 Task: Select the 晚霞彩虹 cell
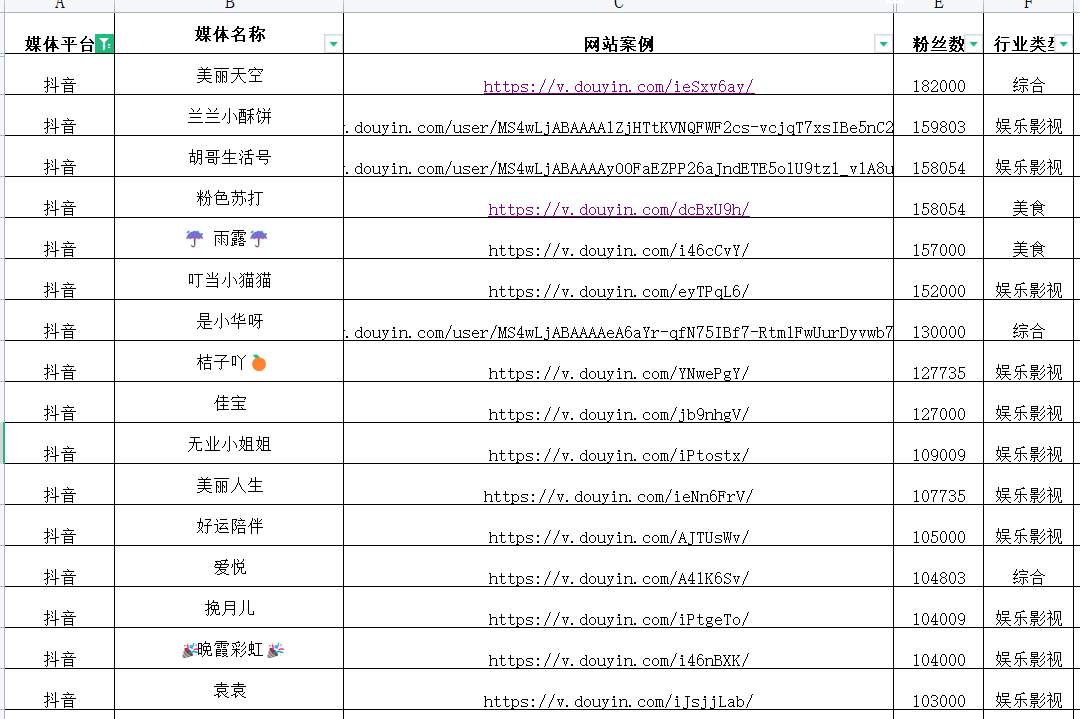[229, 649]
